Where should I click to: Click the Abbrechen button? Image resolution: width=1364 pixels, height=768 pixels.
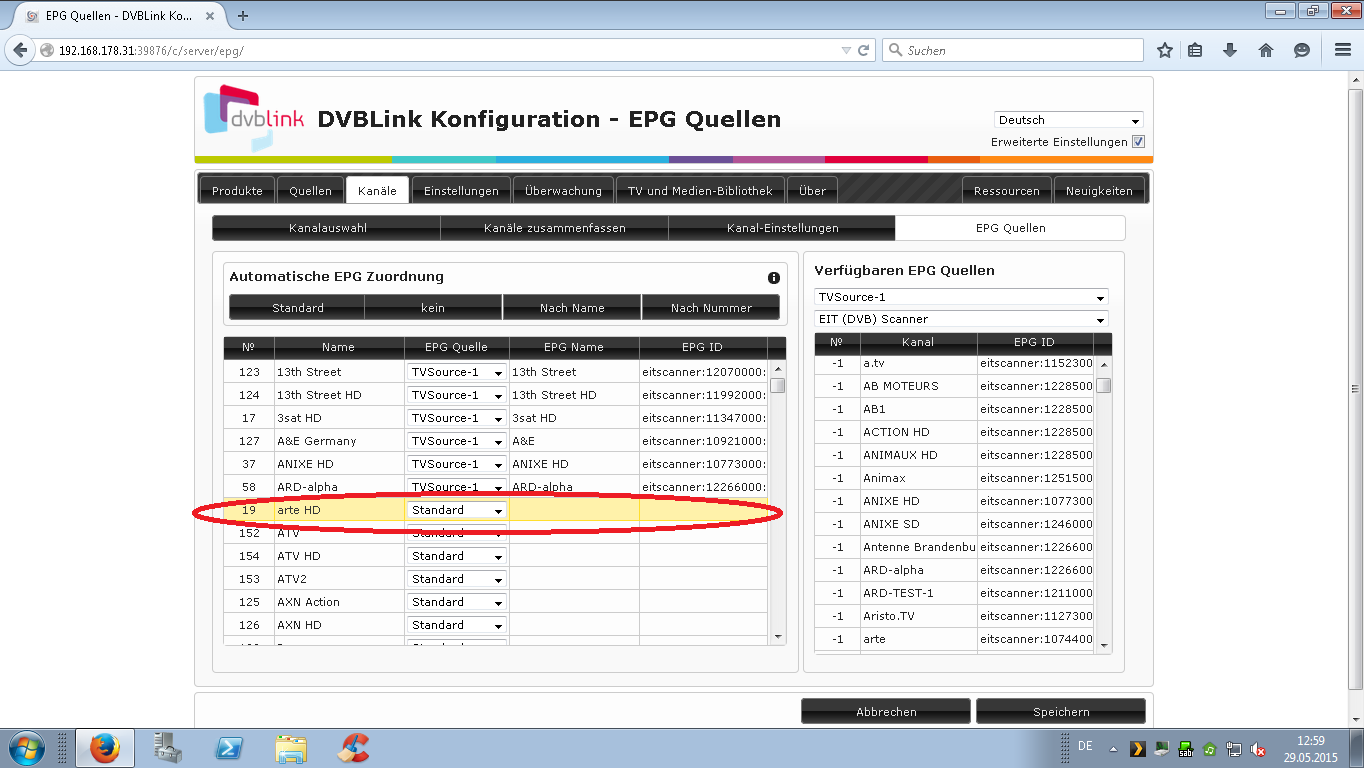[x=886, y=711]
